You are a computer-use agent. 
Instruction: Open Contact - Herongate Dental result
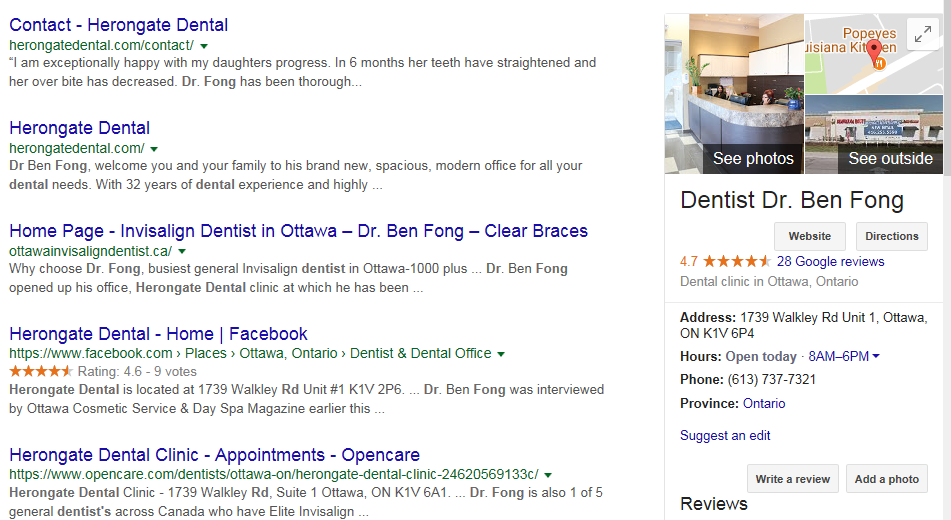click(118, 25)
